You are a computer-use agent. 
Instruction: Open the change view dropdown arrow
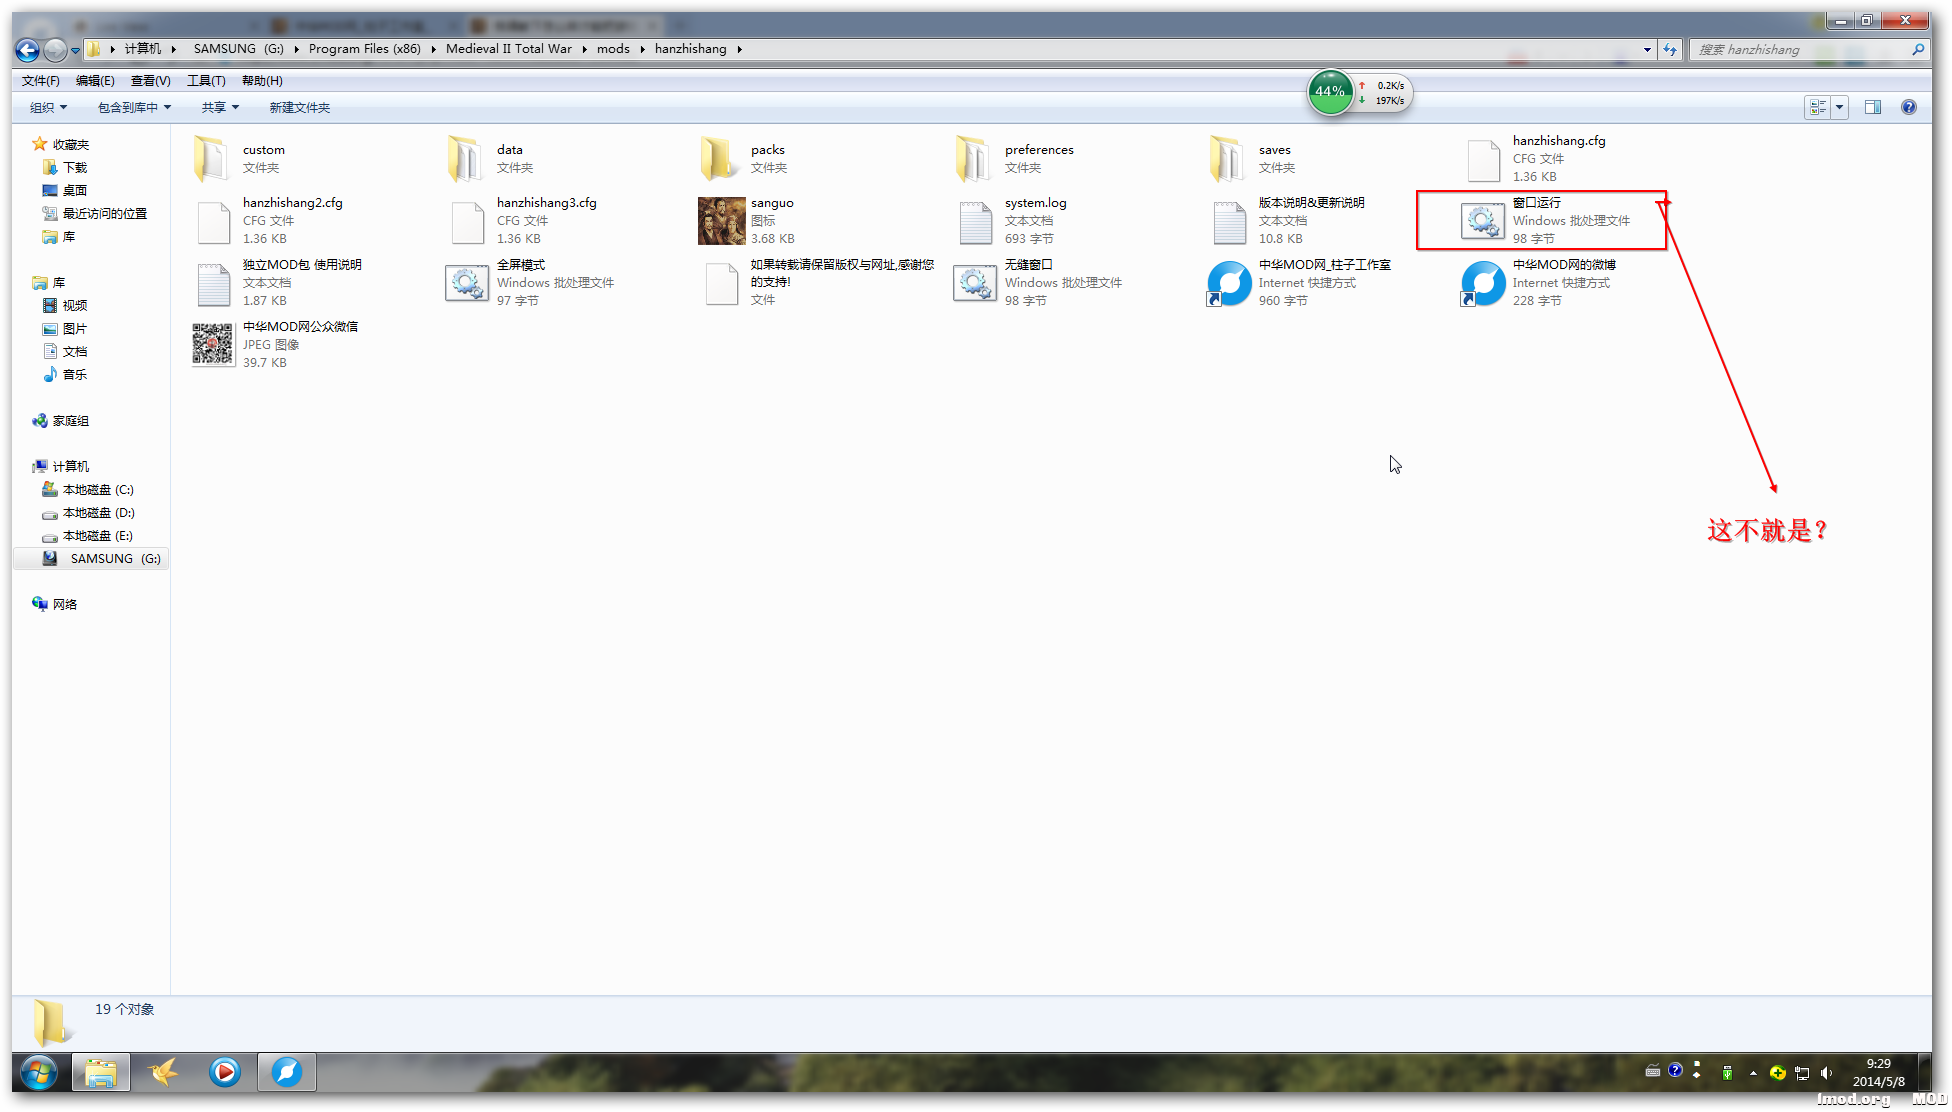(1839, 107)
